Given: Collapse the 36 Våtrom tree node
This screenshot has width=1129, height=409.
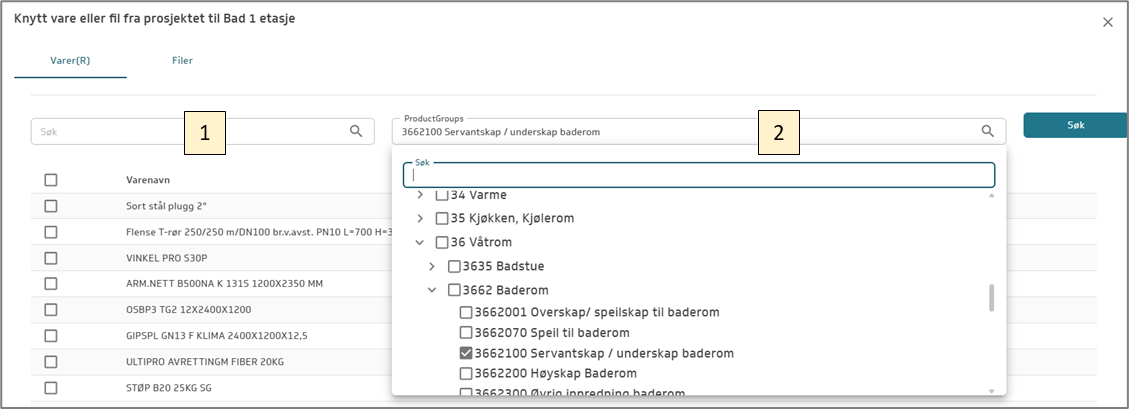Looking at the screenshot, I should tap(420, 242).
